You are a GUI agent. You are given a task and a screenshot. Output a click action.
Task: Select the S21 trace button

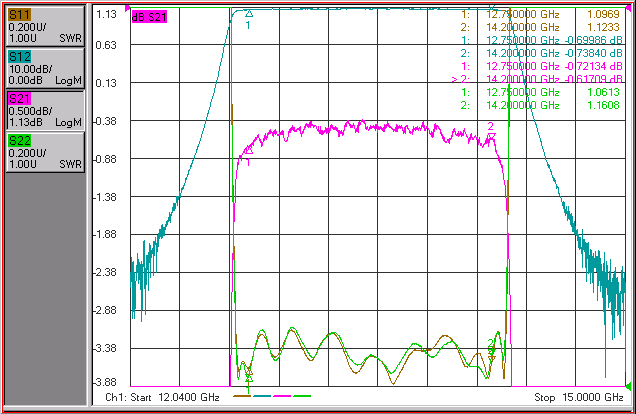(45, 110)
